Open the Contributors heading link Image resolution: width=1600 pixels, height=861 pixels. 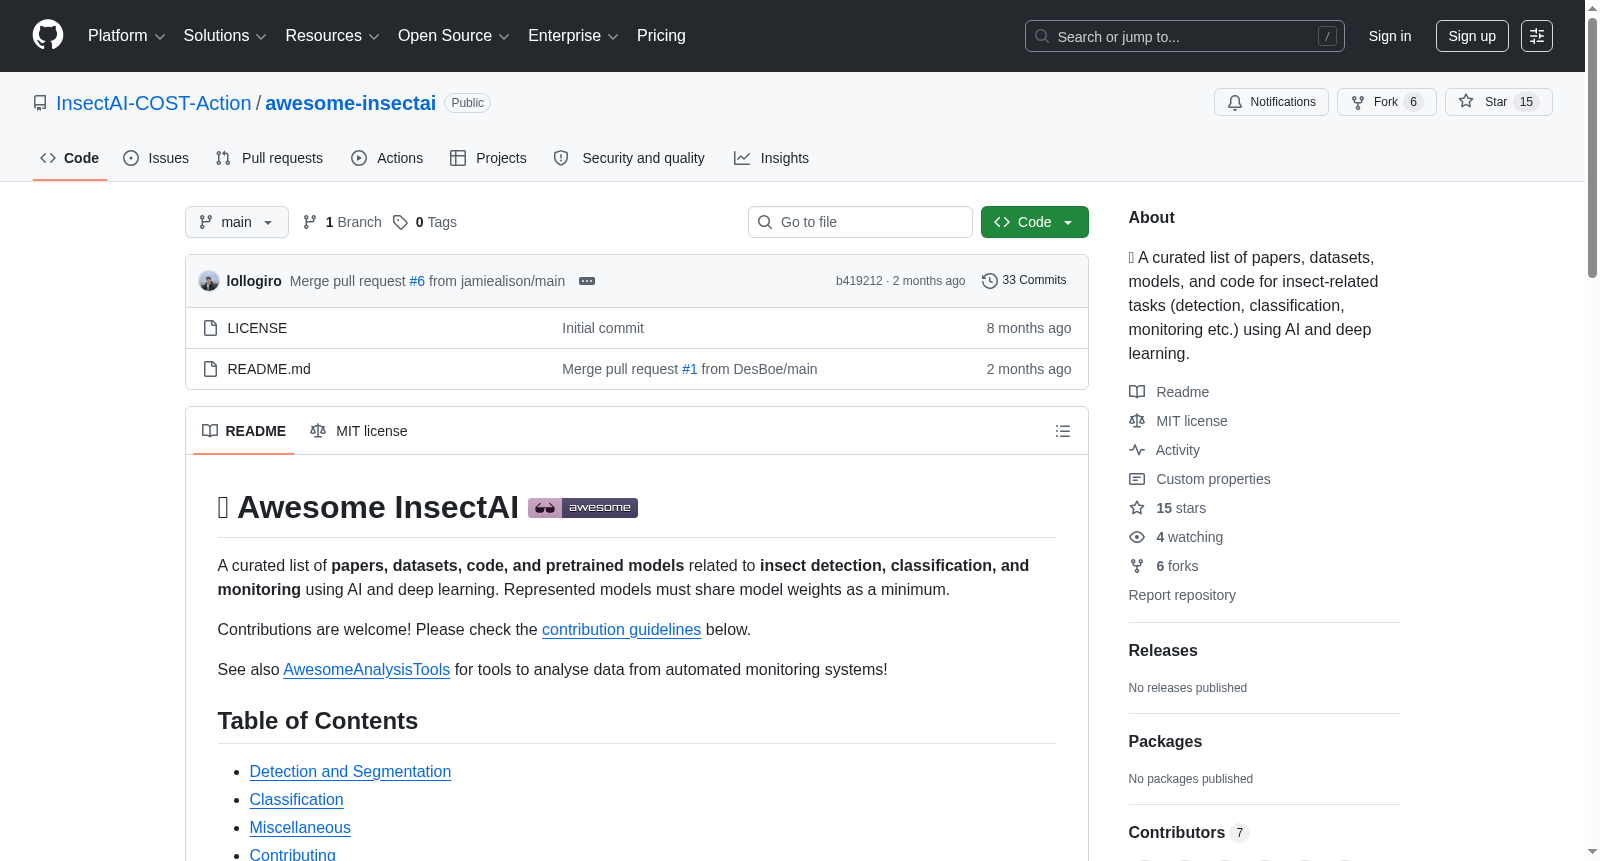(1188, 832)
